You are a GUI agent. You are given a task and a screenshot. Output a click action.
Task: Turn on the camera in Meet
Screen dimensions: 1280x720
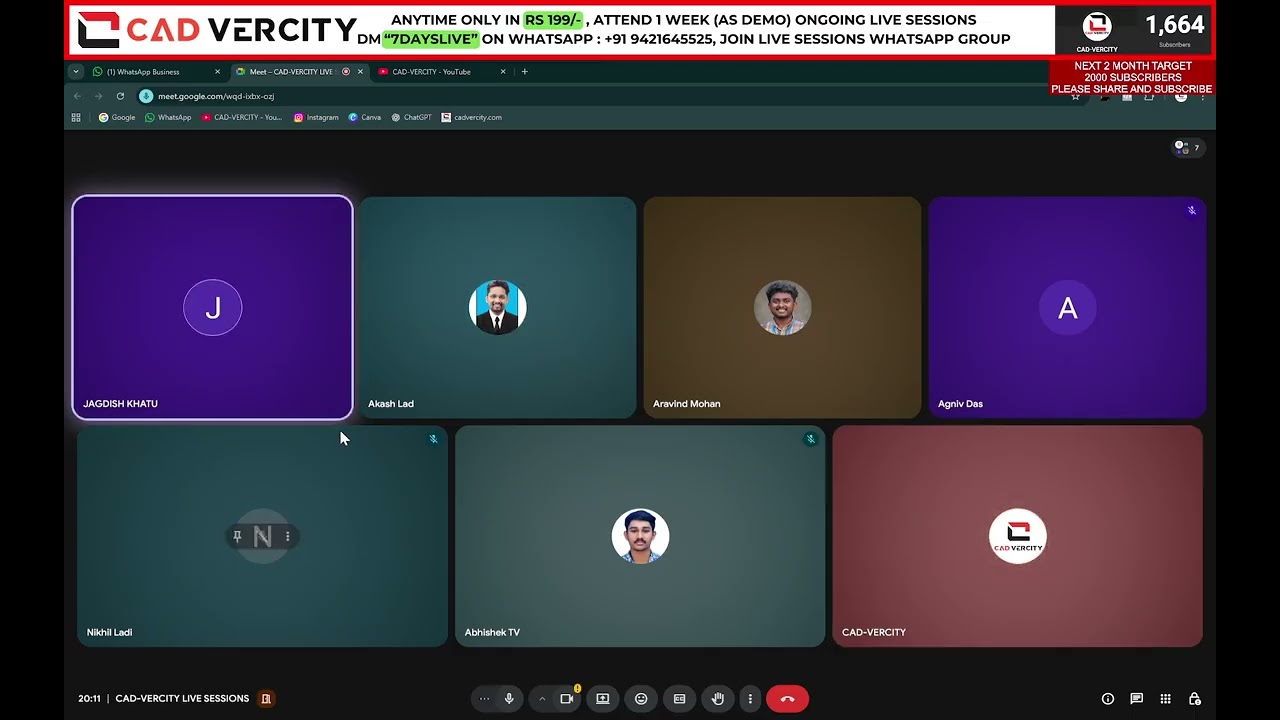[x=566, y=699]
